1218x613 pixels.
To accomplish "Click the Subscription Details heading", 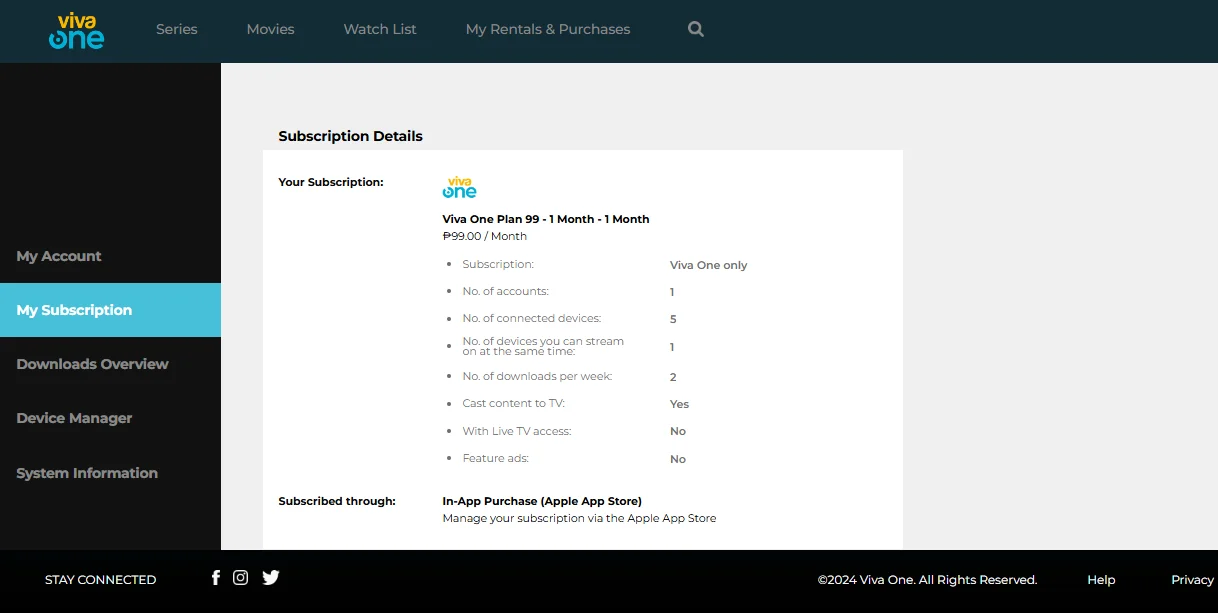I will click(x=350, y=136).
